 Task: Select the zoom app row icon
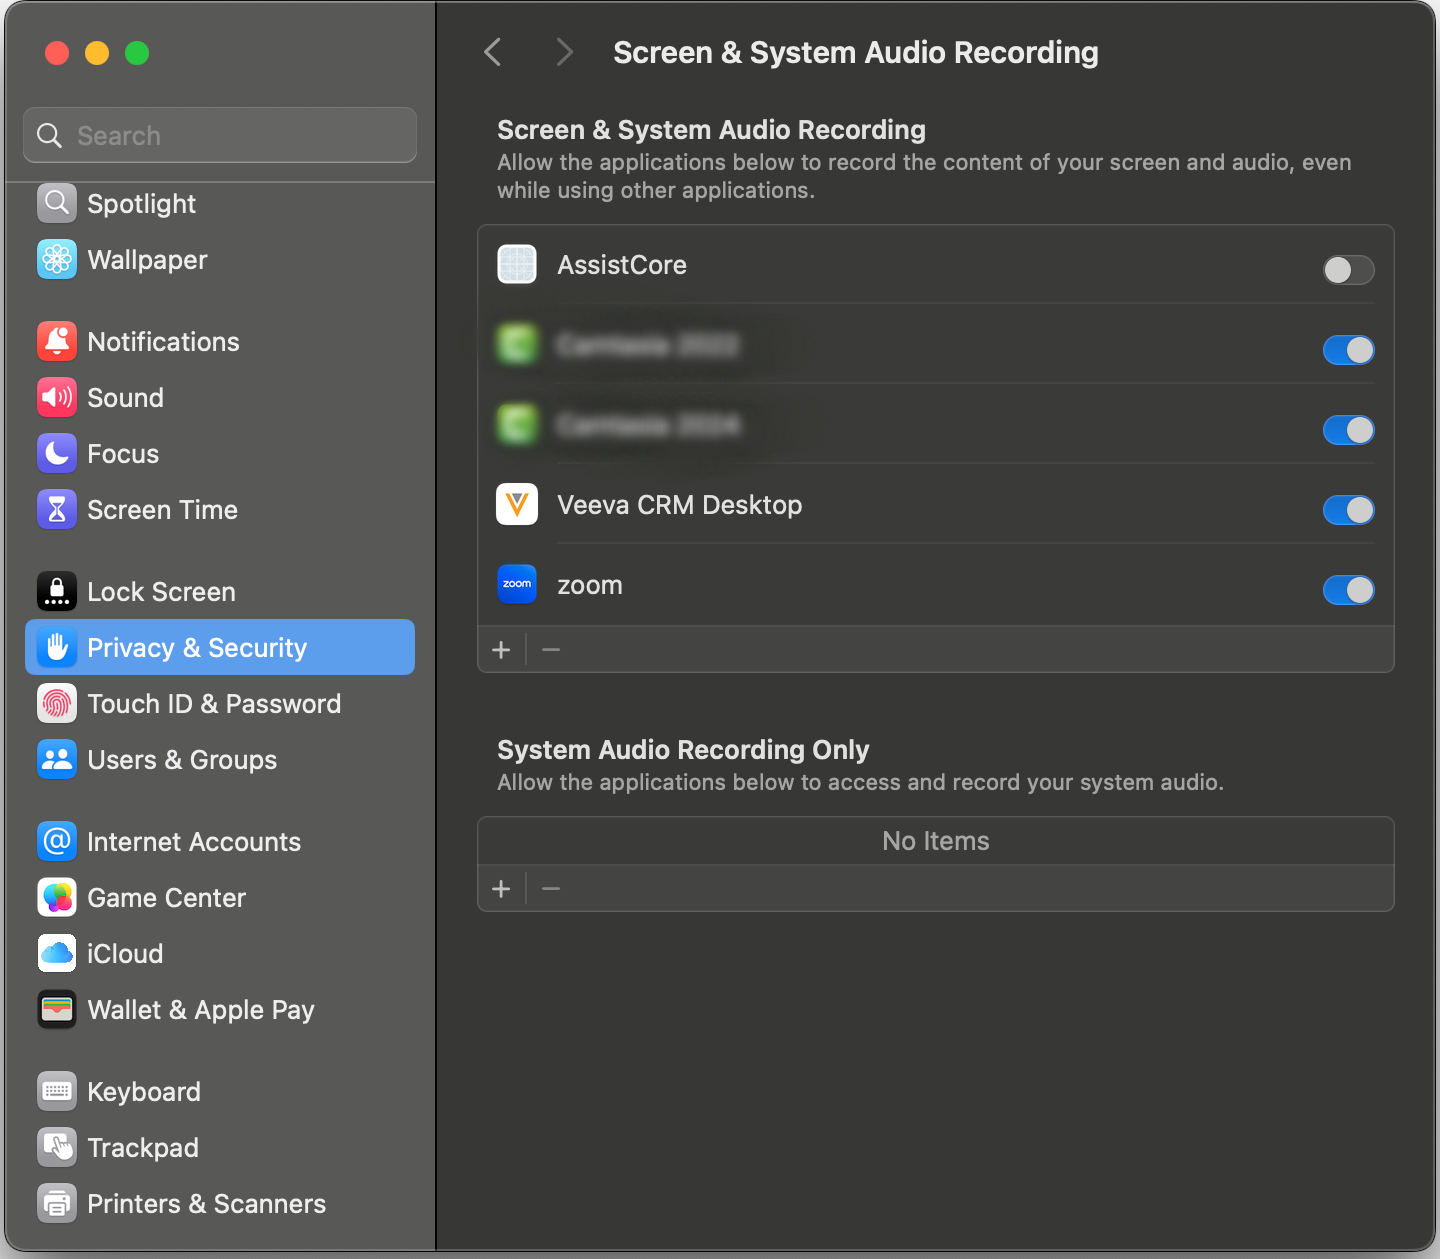(517, 585)
